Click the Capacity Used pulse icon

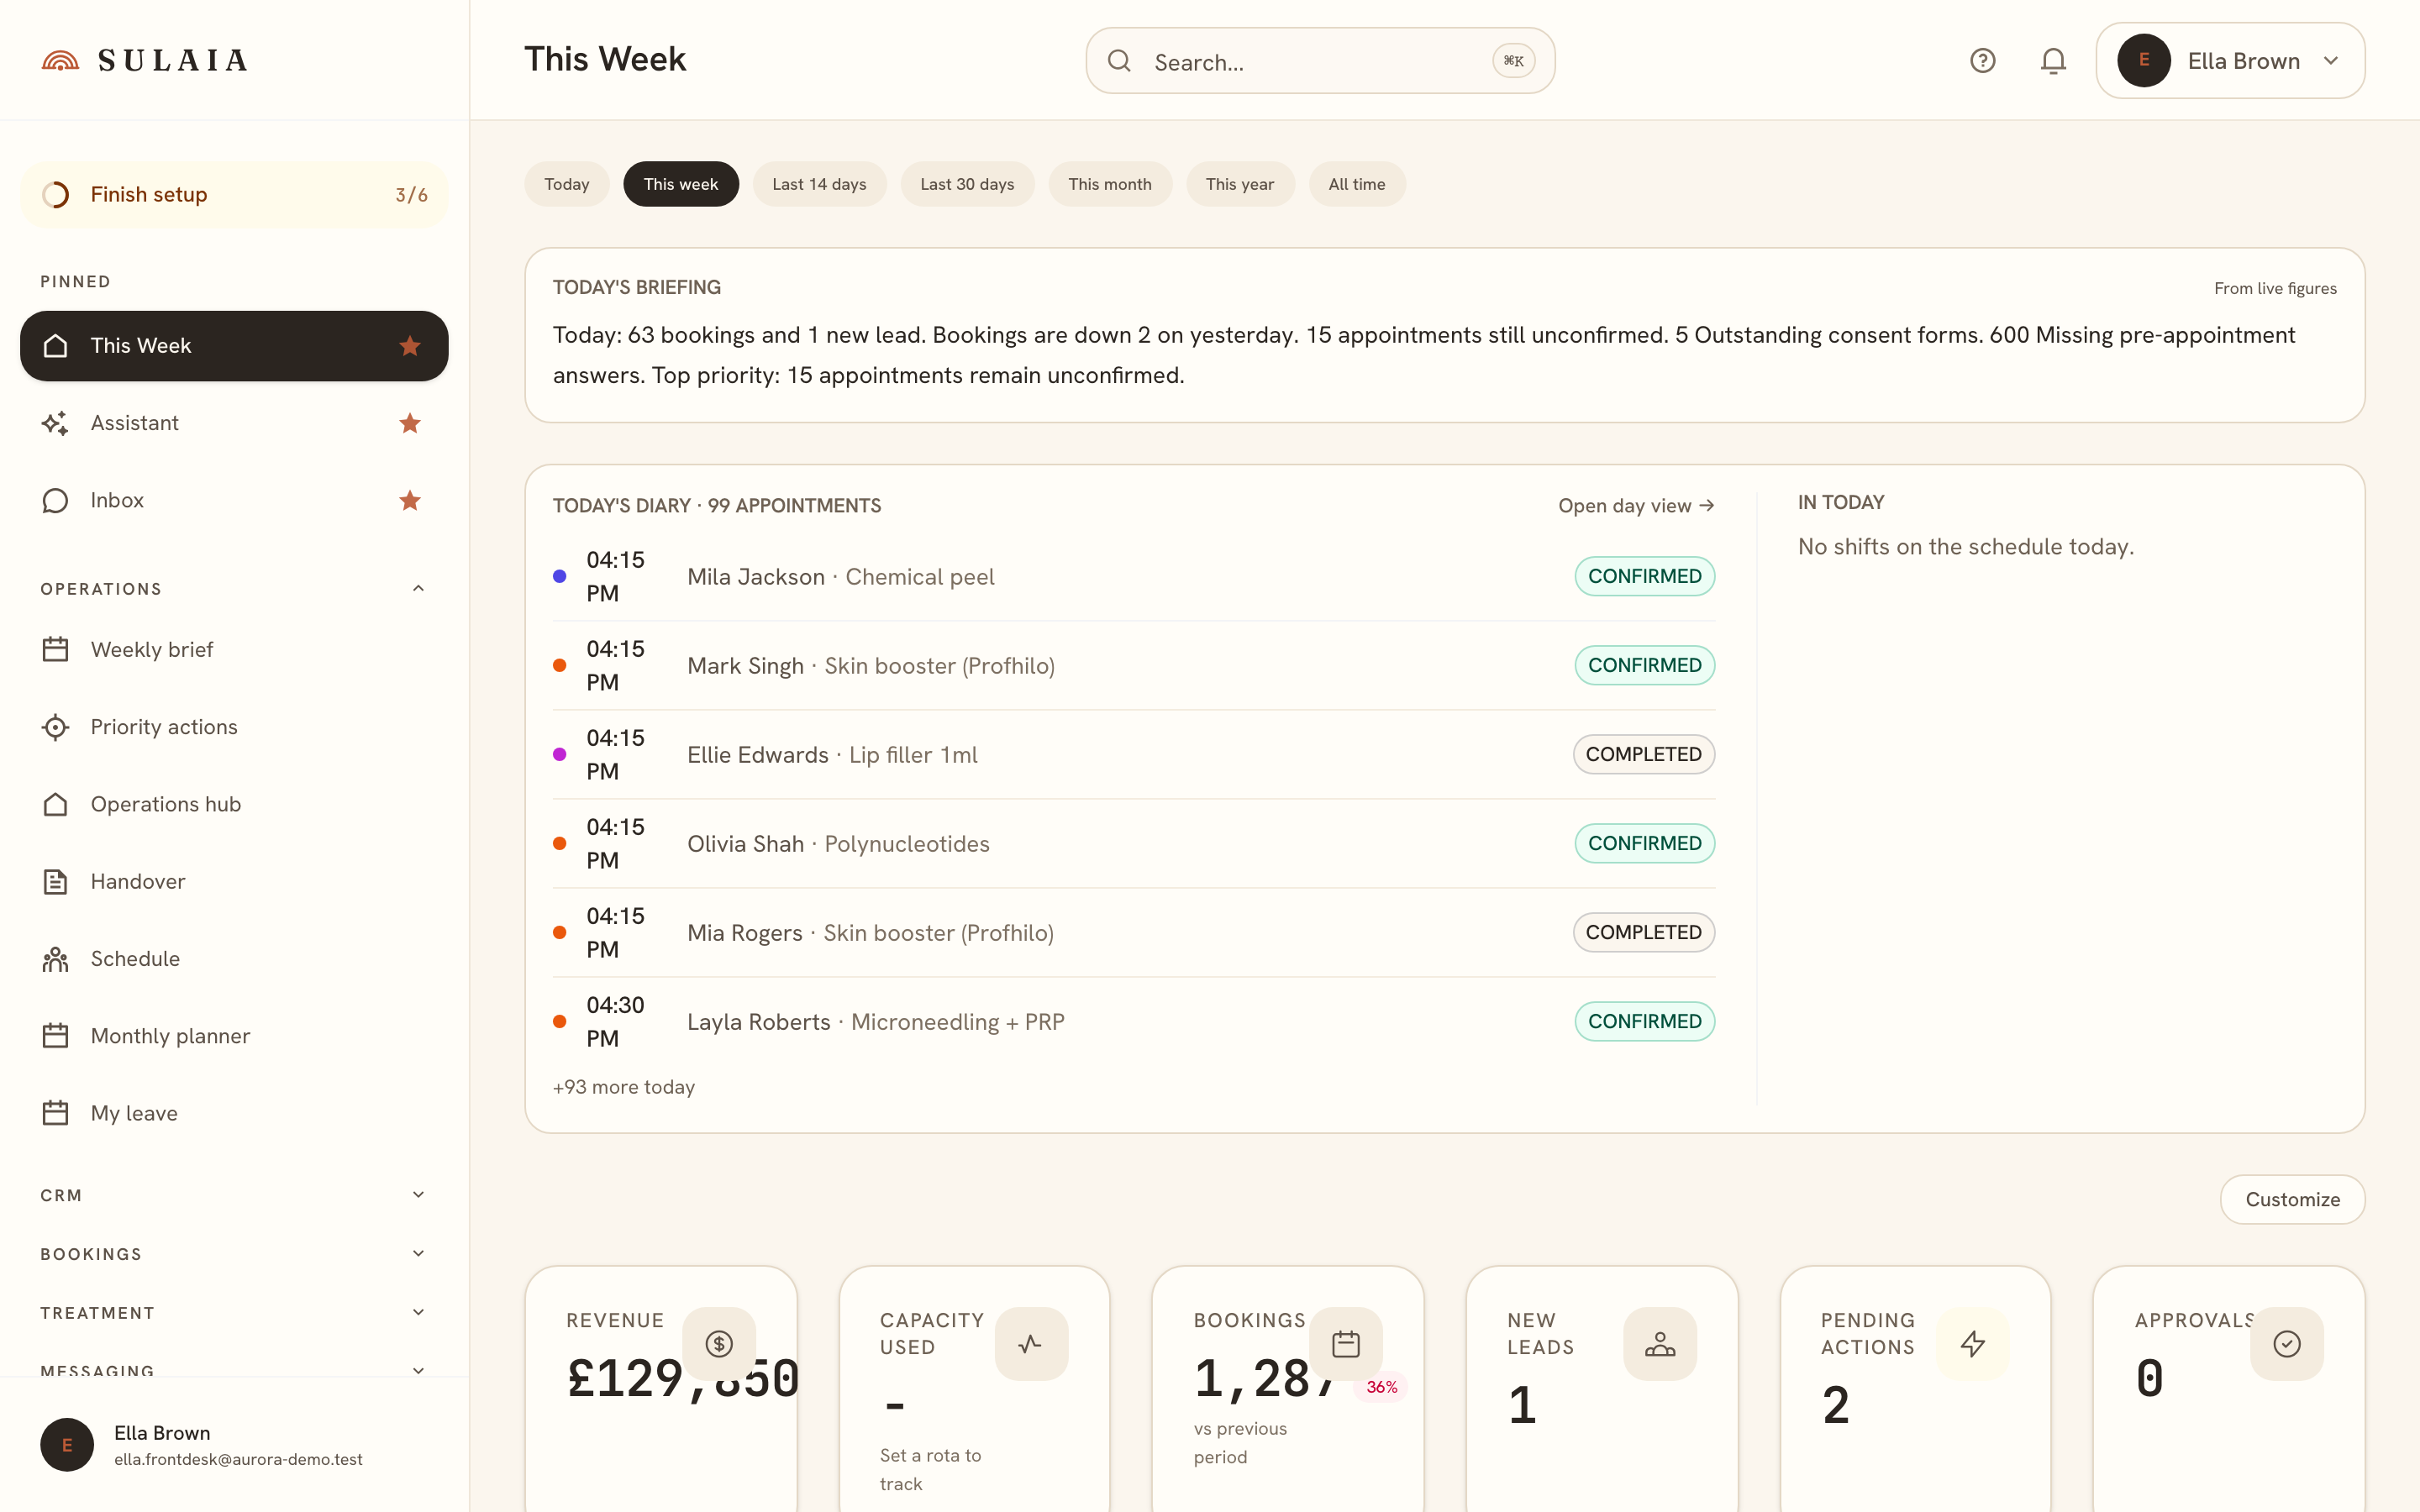[1031, 1343]
